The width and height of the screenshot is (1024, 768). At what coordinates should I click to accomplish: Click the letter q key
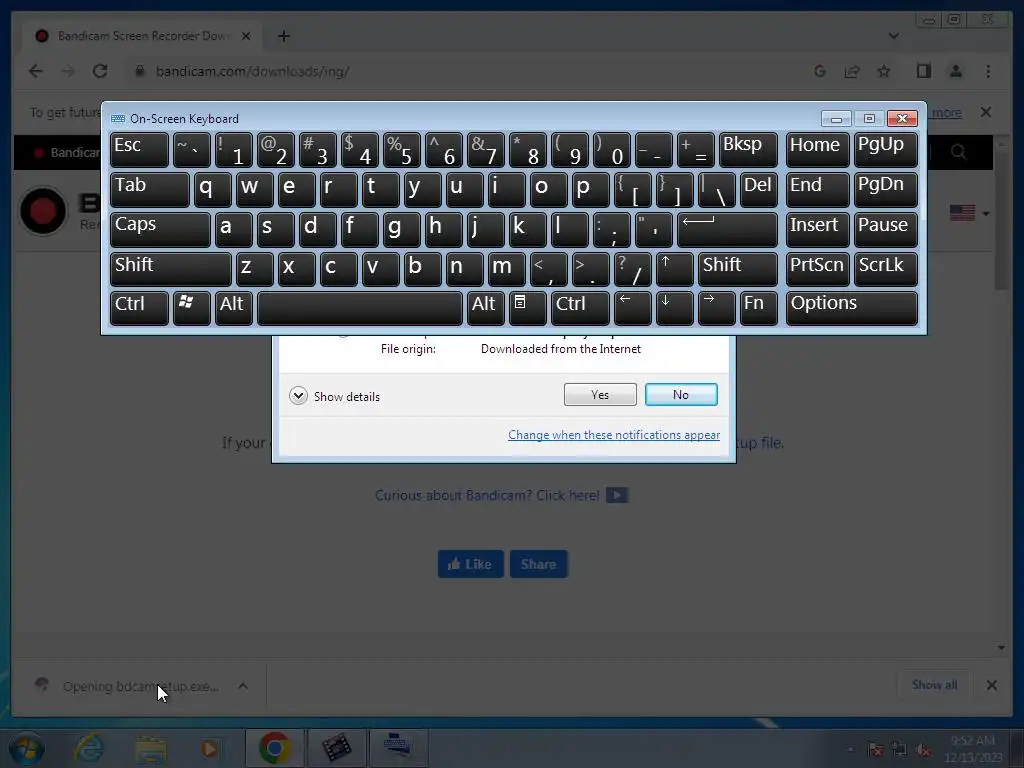pos(212,189)
